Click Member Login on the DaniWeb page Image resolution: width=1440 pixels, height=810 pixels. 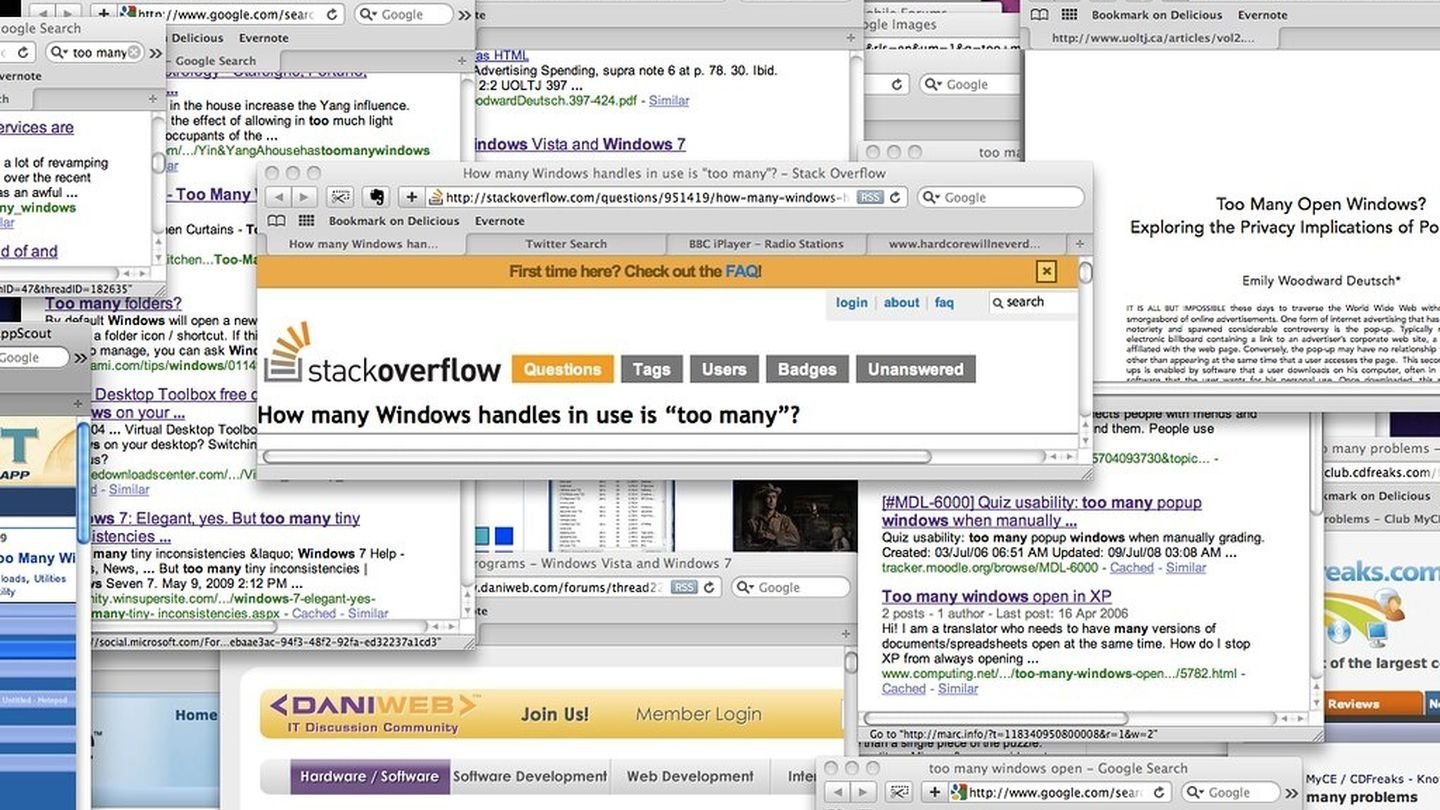coord(698,714)
